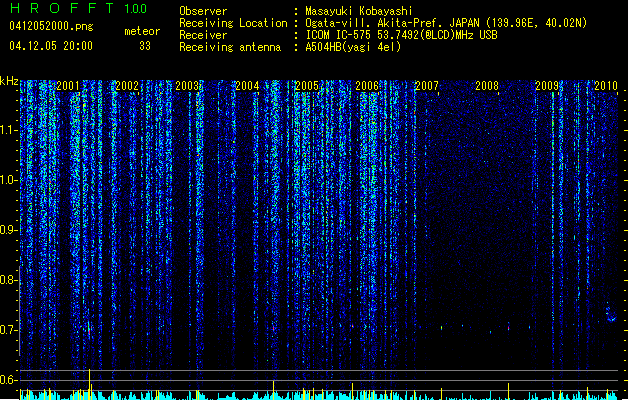629x400 pixels.
Task: Click the Receiving Location label
Action: click(233, 23)
